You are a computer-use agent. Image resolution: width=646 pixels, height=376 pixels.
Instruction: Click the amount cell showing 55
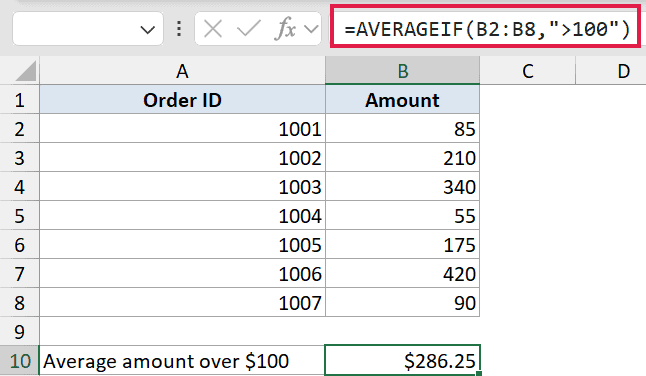[403, 215]
